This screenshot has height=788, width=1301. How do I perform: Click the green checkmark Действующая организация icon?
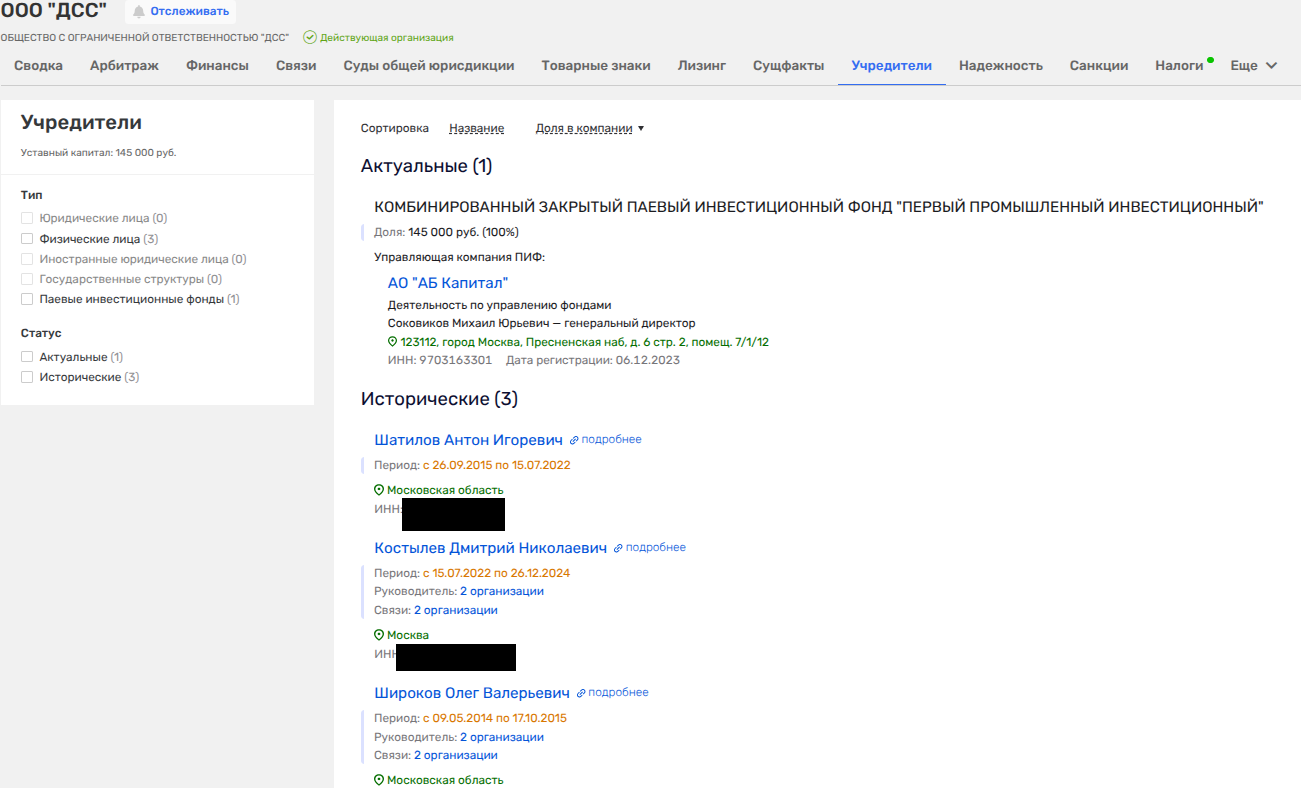pos(310,38)
